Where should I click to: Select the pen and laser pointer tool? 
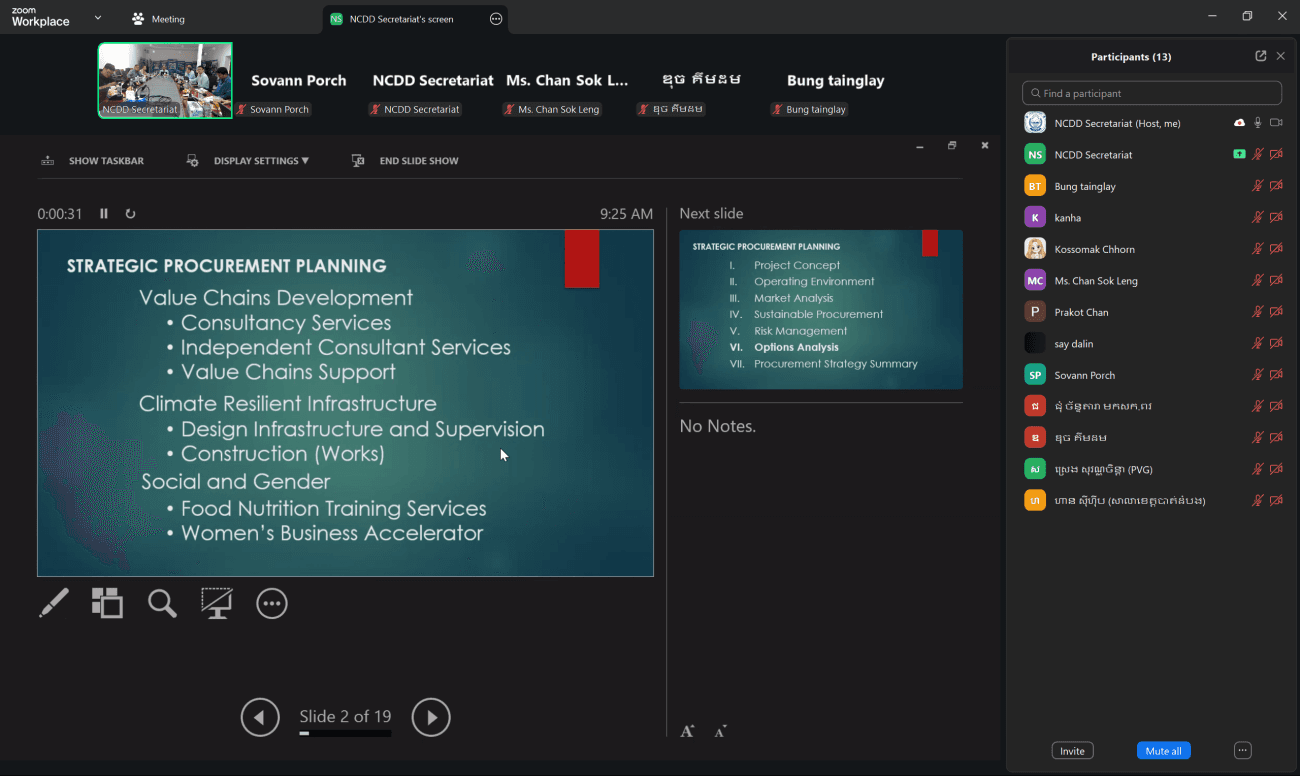[54, 603]
